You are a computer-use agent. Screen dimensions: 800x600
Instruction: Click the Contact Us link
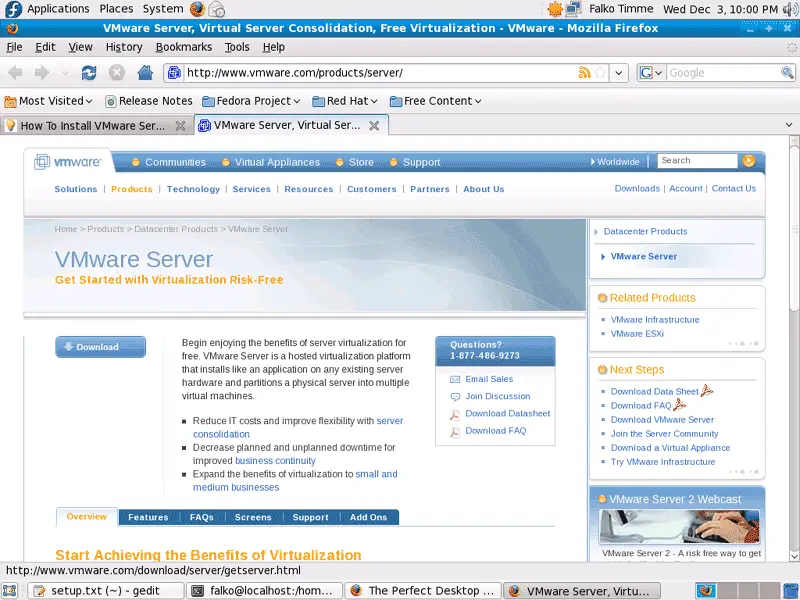pyautogui.click(x=734, y=188)
